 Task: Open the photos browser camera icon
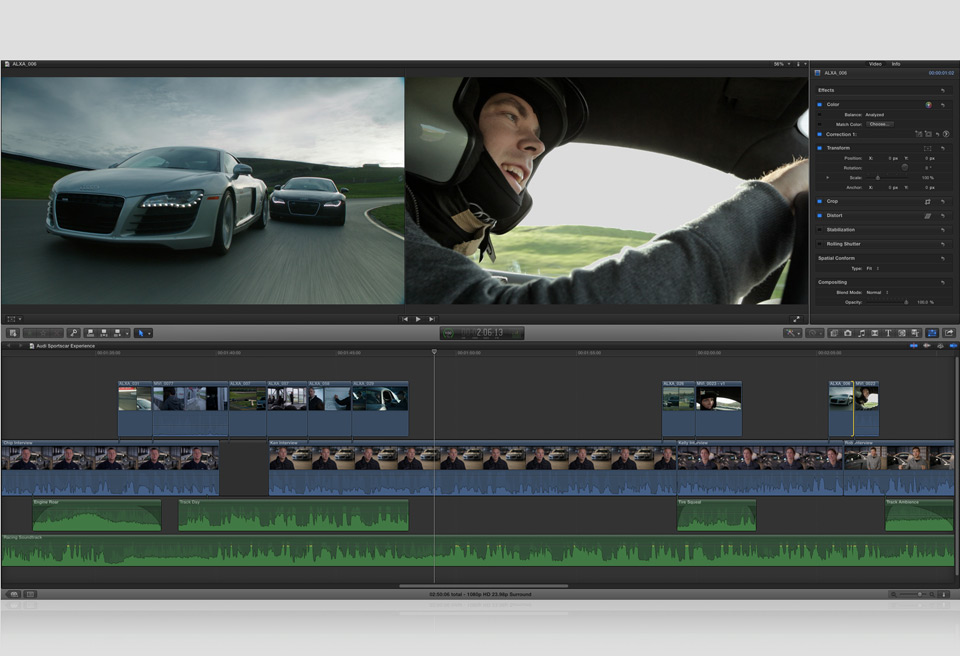click(x=847, y=333)
